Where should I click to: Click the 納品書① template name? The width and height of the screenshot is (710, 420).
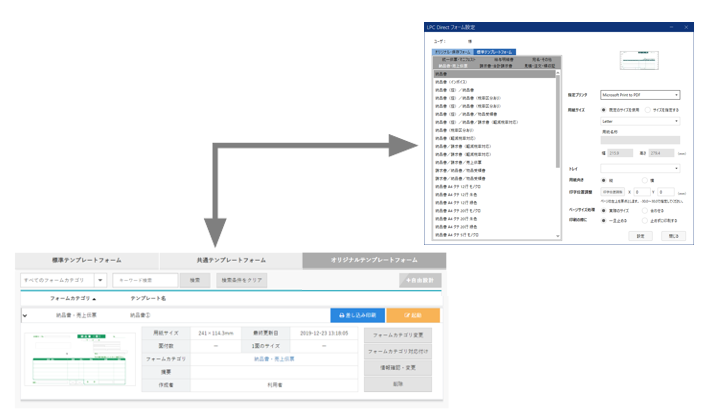[140, 315]
